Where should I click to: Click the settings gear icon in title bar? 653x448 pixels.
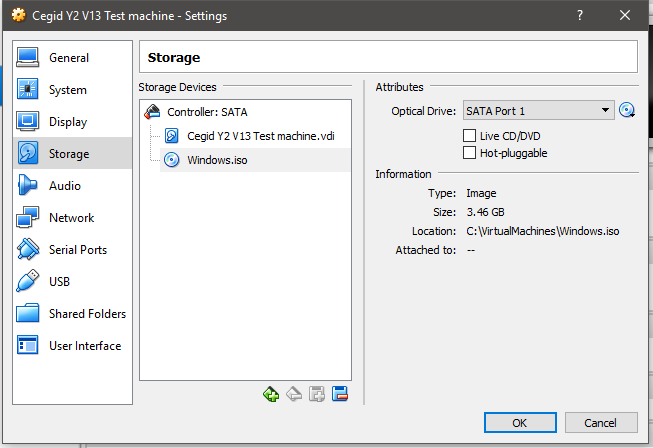(x=19, y=15)
